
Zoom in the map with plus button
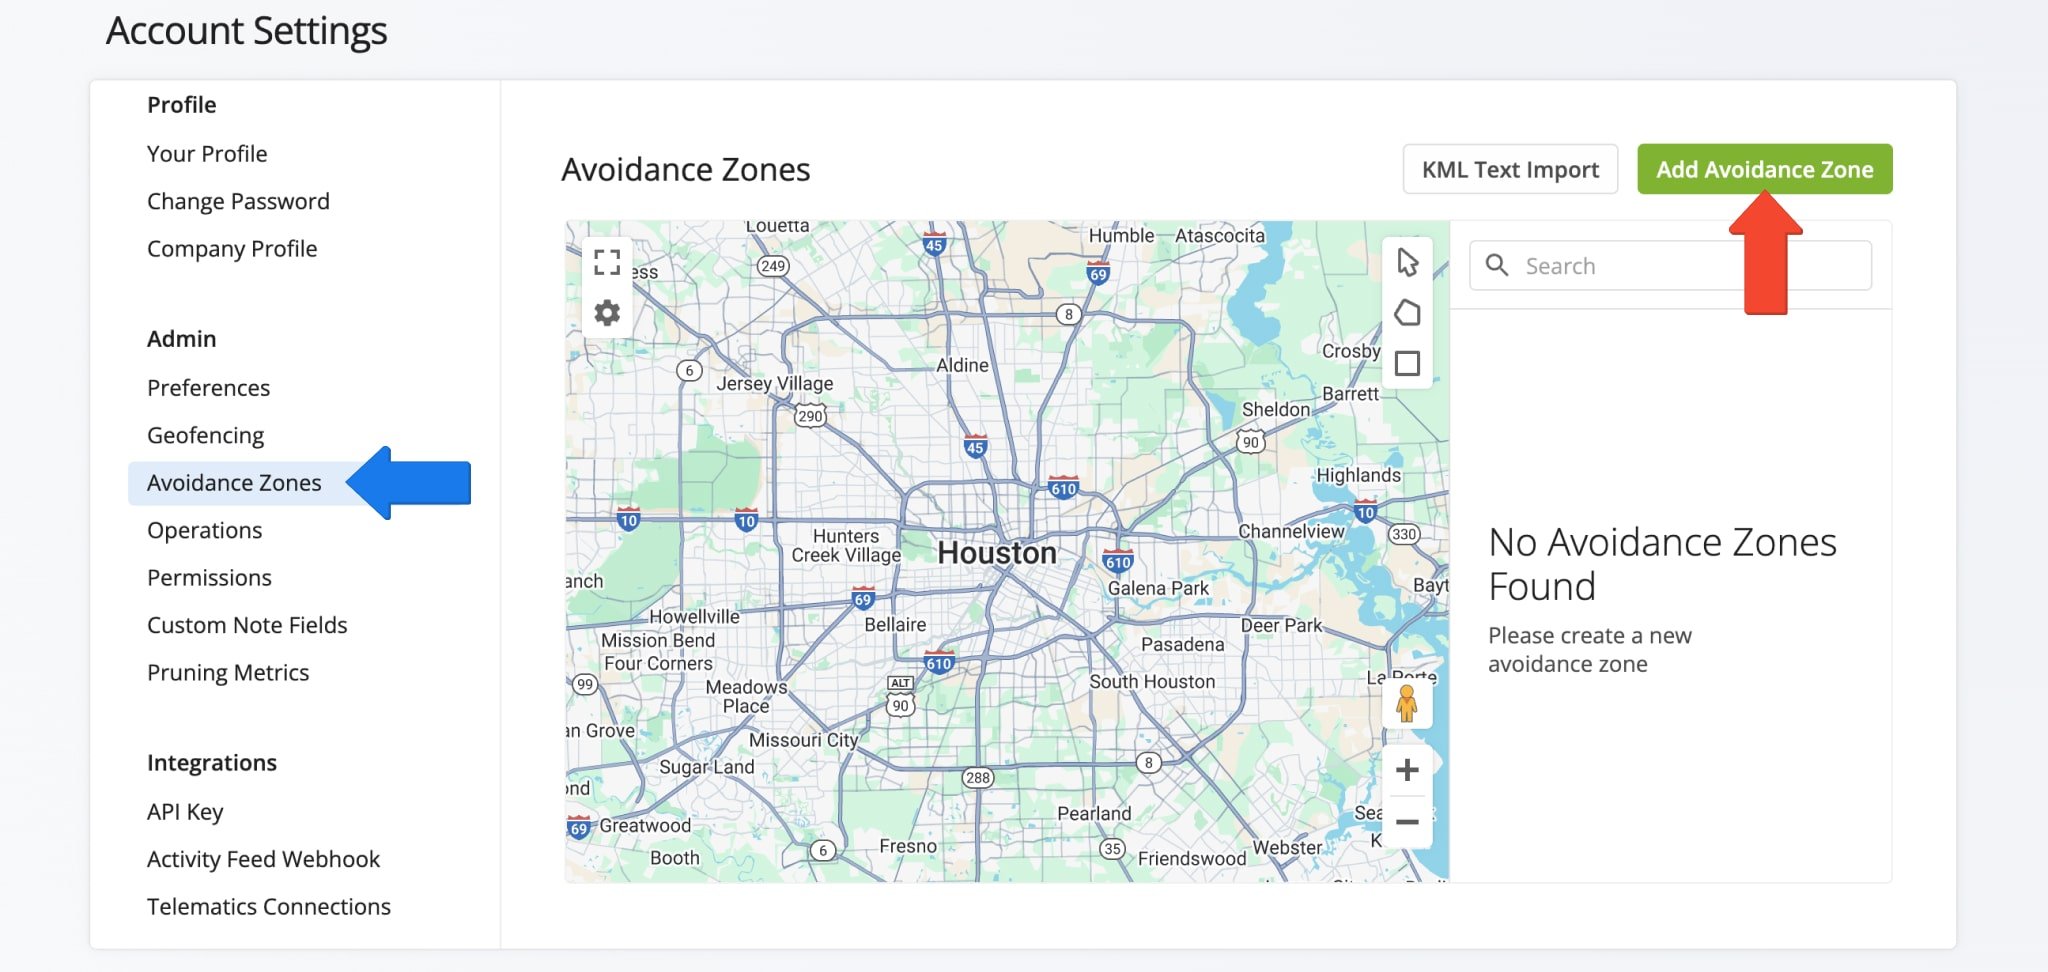(x=1407, y=770)
